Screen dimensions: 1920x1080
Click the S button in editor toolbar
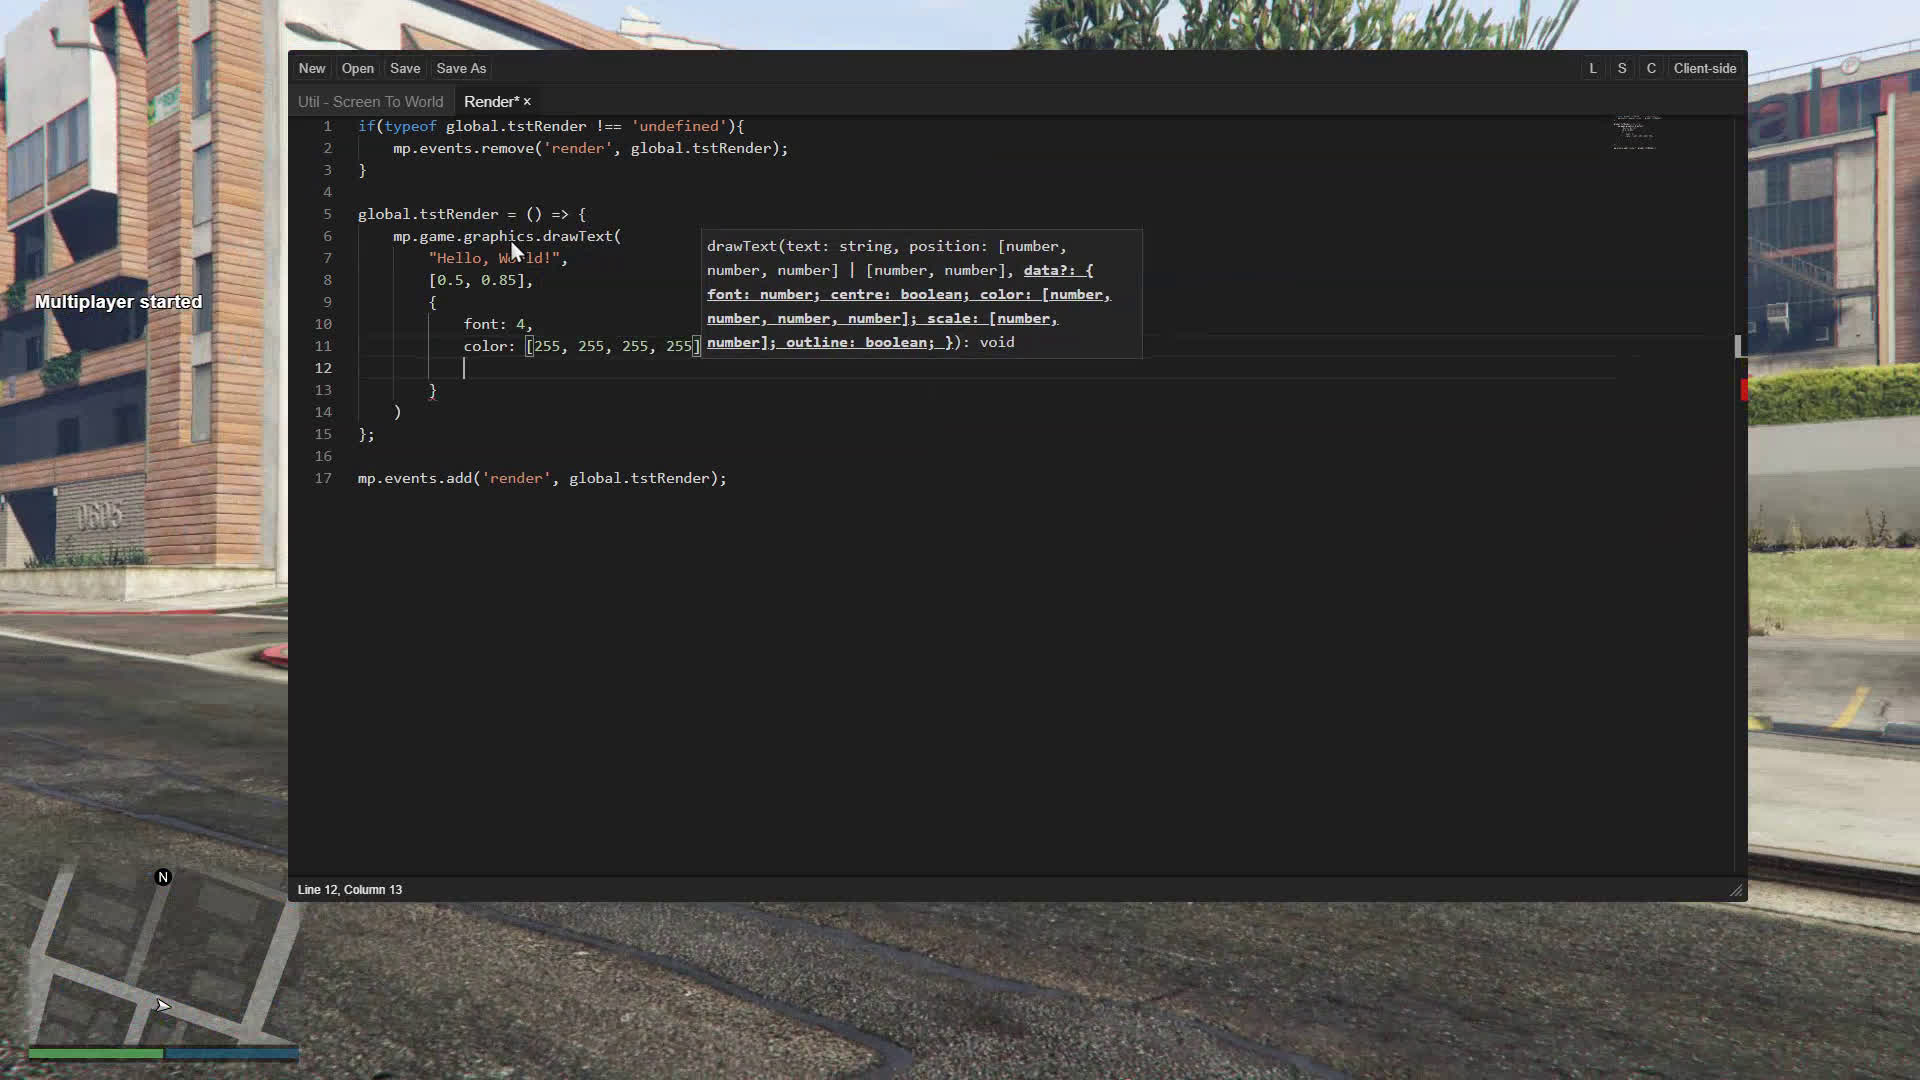pyautogui.click(x=1622, y=68)
